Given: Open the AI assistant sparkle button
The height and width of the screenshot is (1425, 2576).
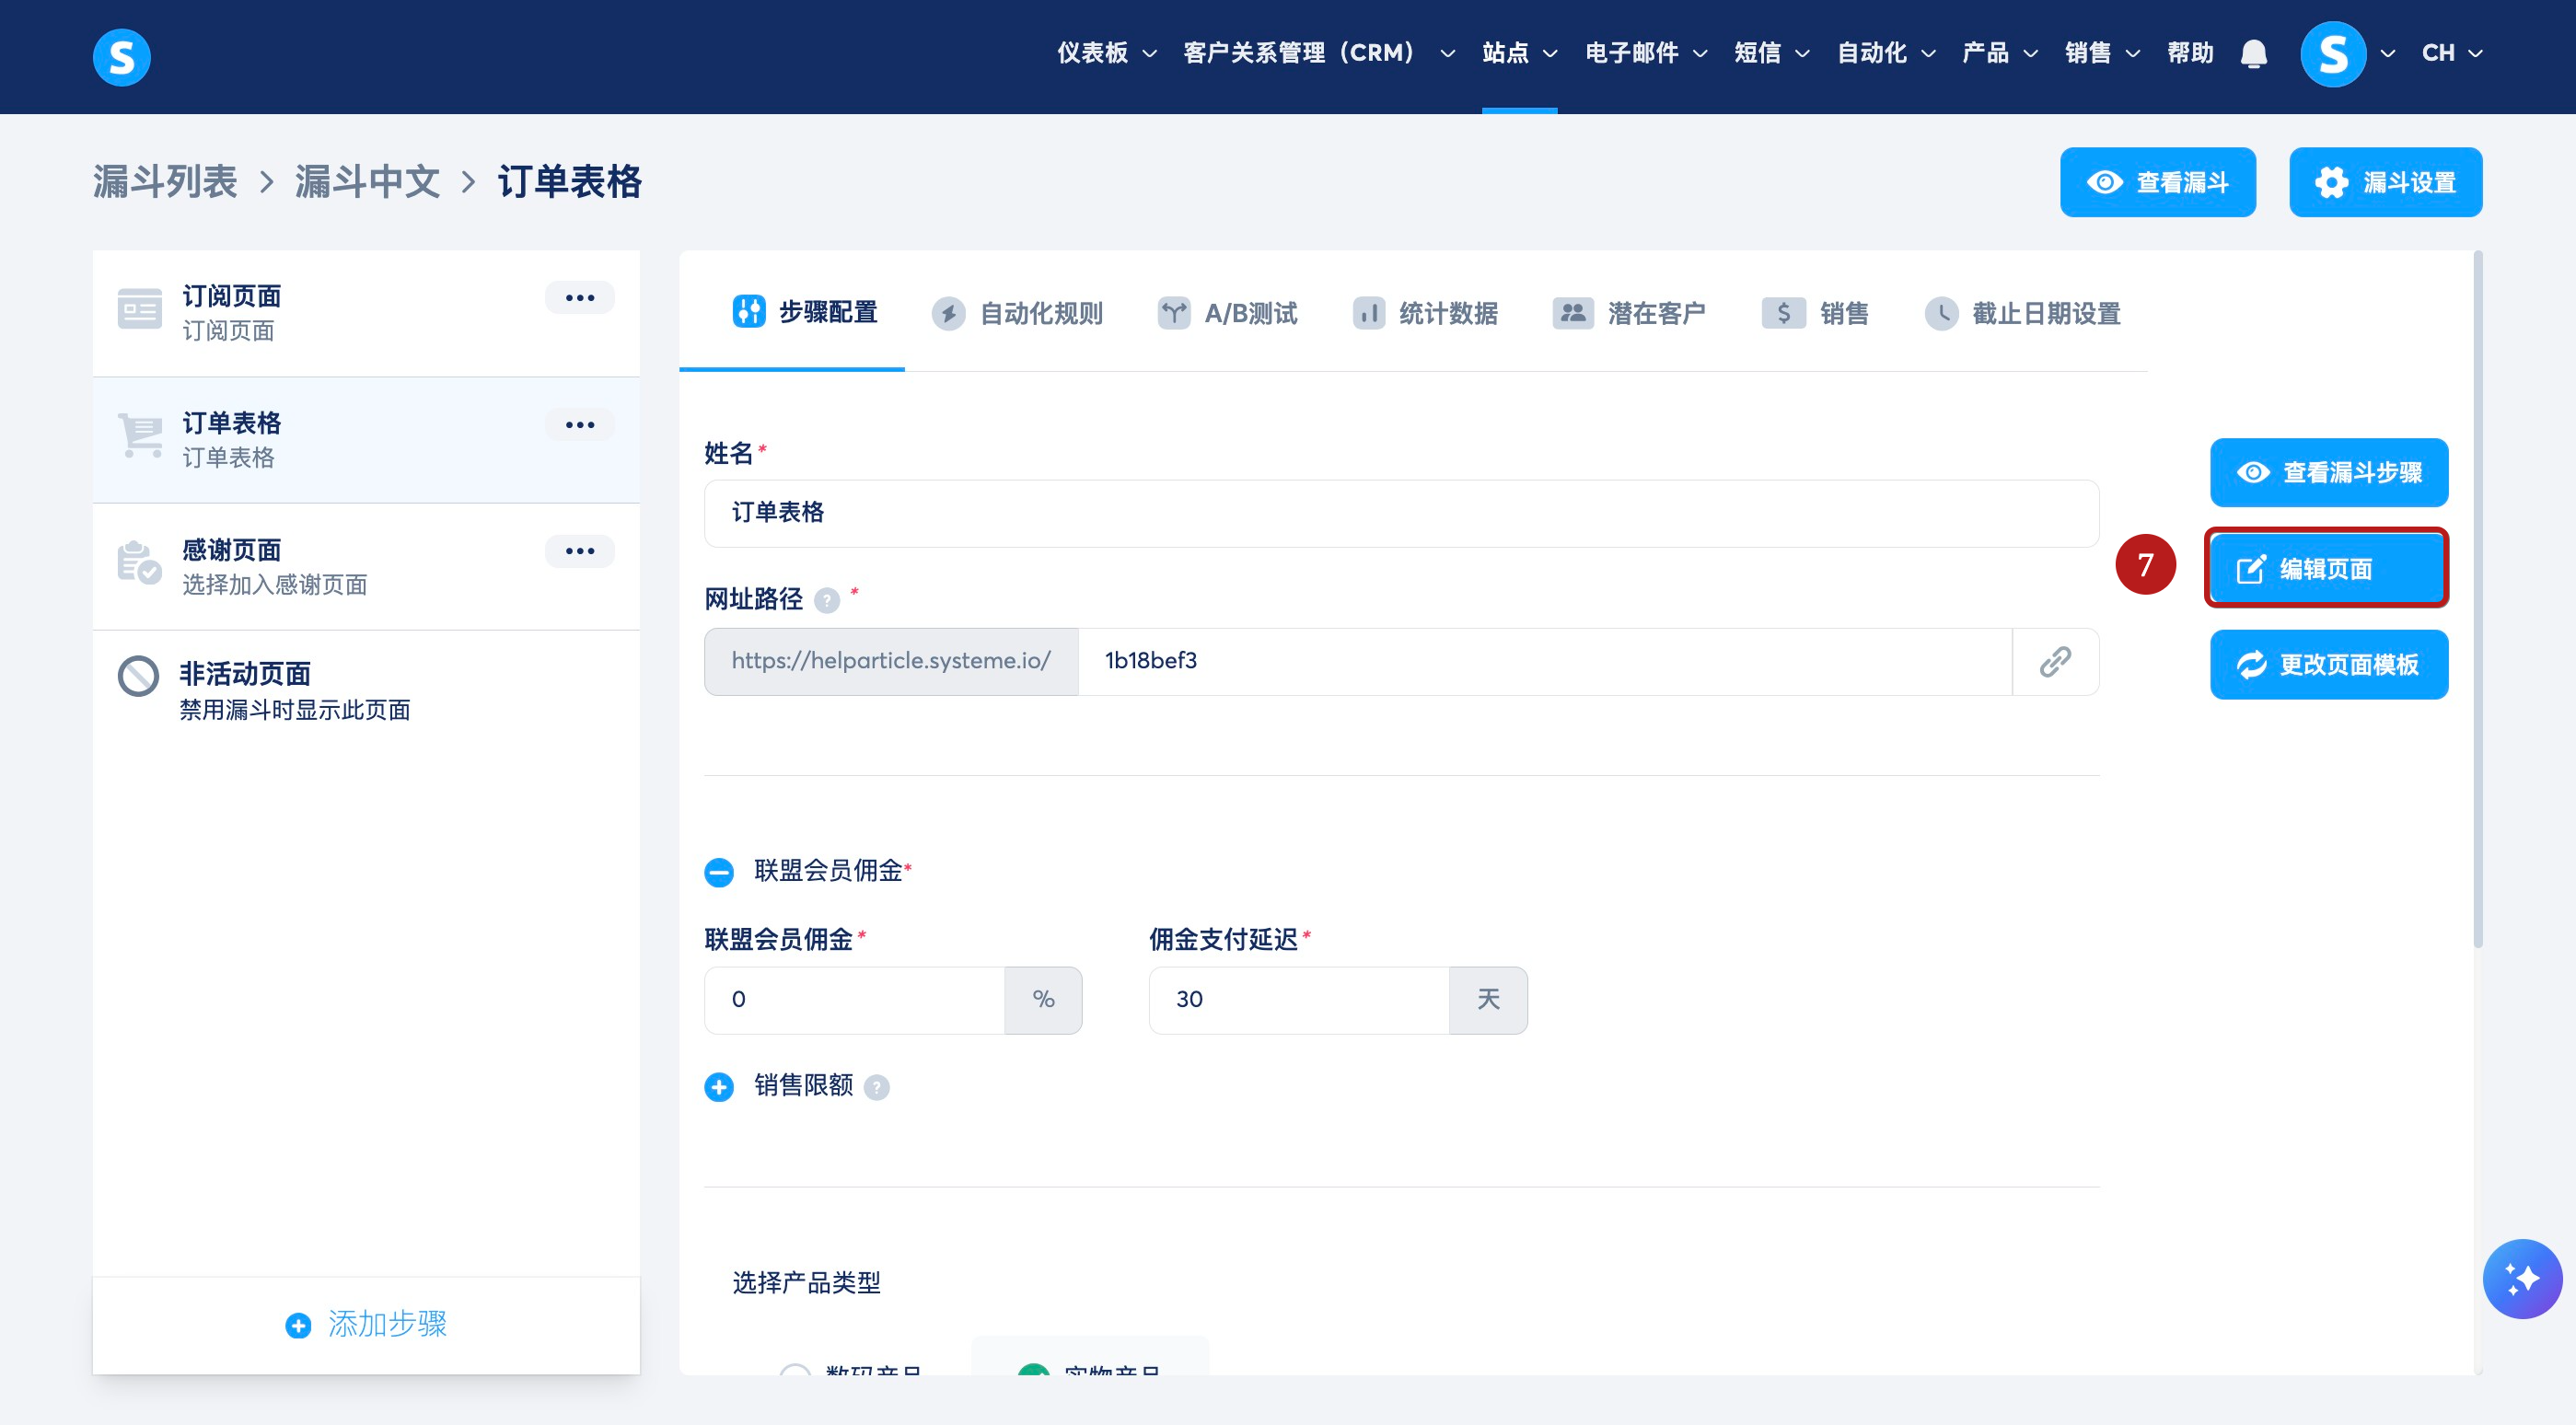Looking at the screenshot, I should (2521, 1278).
